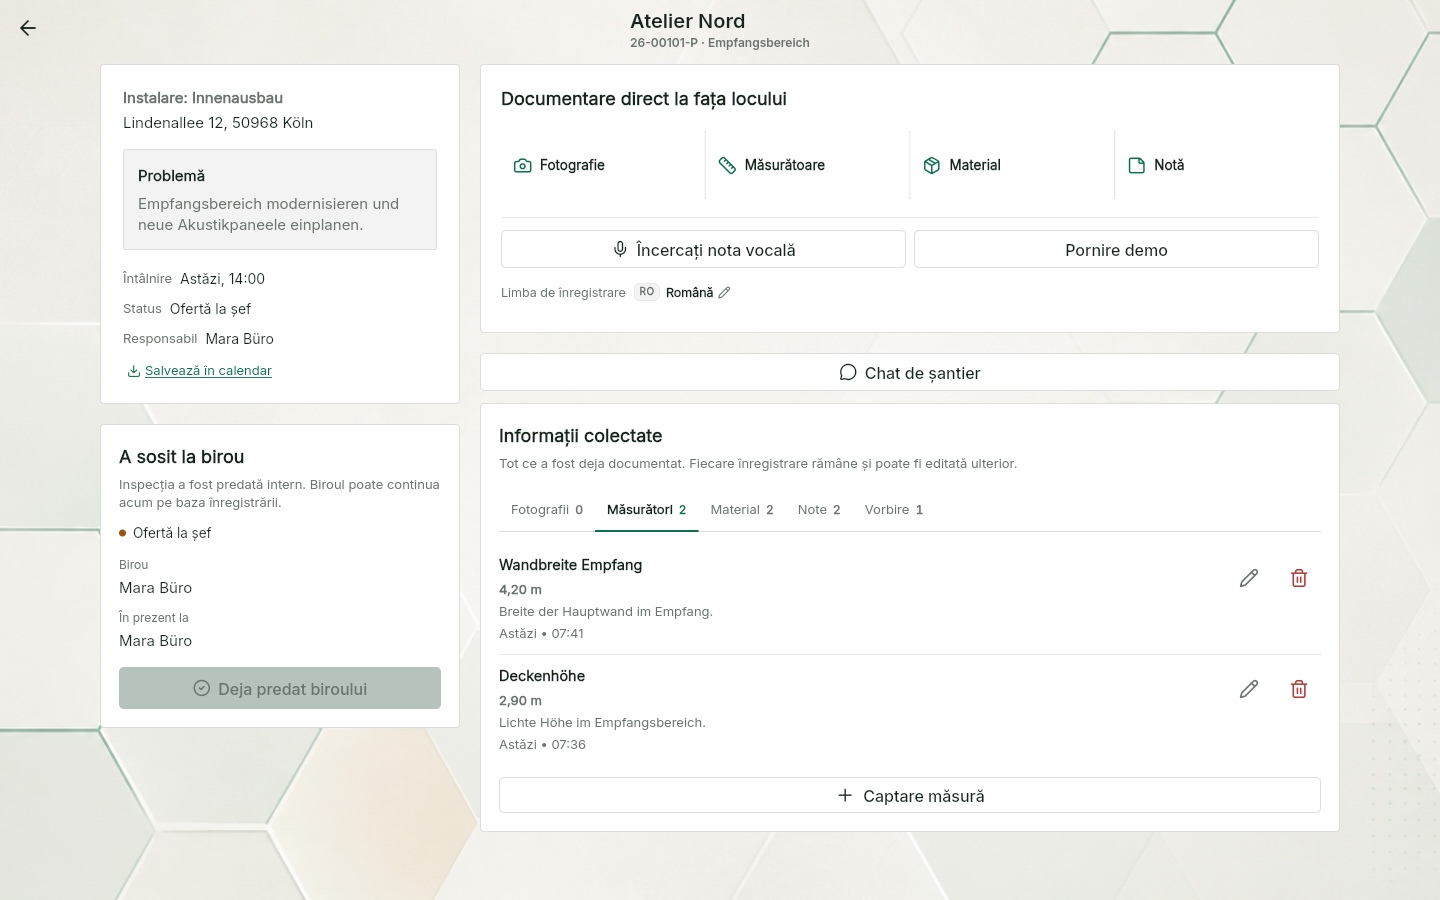
Task: Click the meeting time Astăzi, 14:00
Action: coord(222,279)
